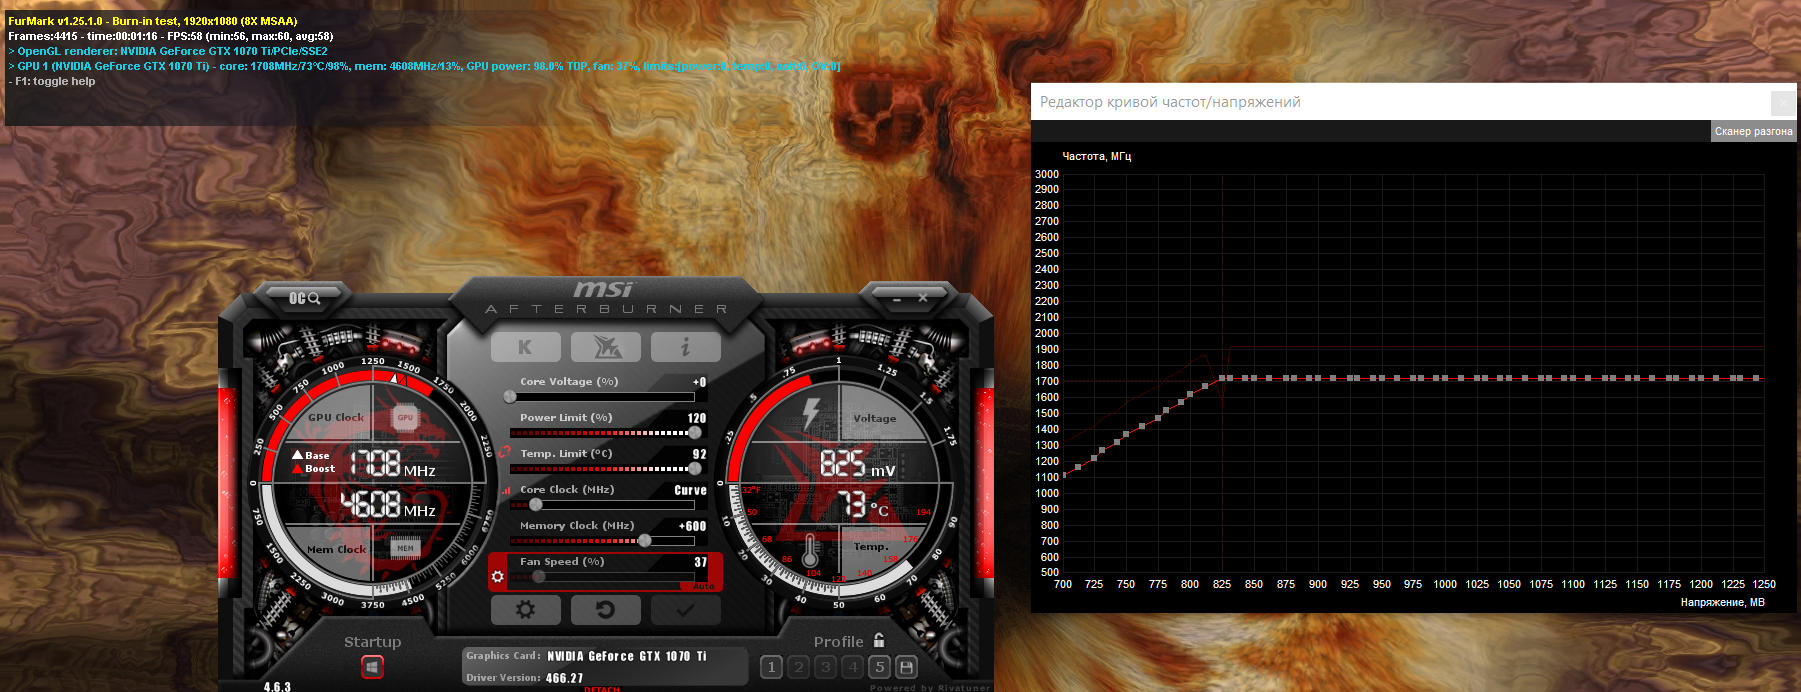This screenshot has width=1801, height=692.
Task: Click the Temp. Limit slider handle
Action: tap(695, 468)
